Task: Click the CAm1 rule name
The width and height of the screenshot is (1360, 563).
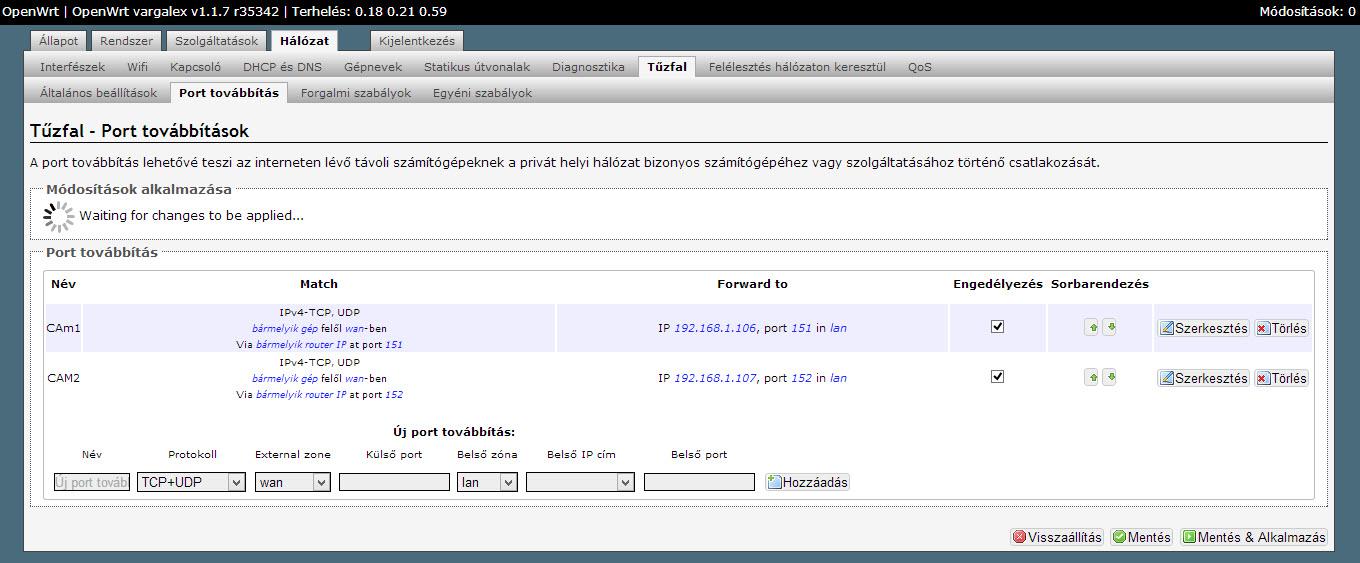Action: (x=63, y=328)
